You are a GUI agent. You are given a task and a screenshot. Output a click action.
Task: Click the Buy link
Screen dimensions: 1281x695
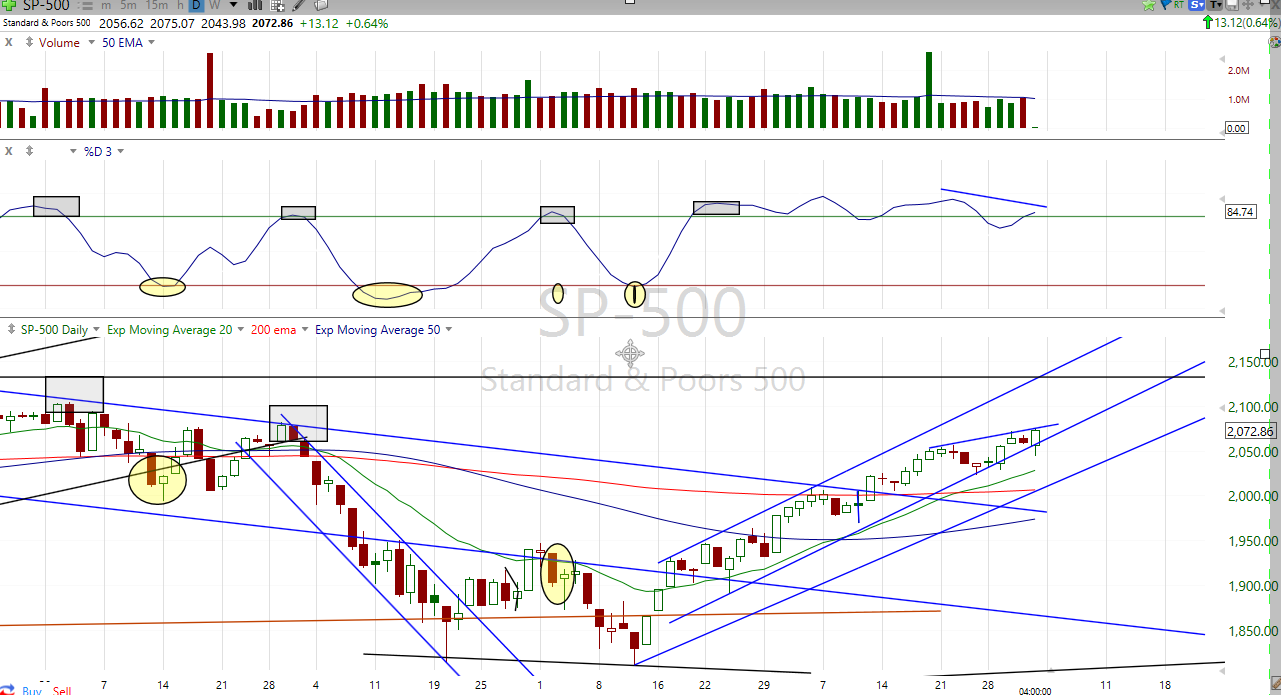tap(31, 690)
